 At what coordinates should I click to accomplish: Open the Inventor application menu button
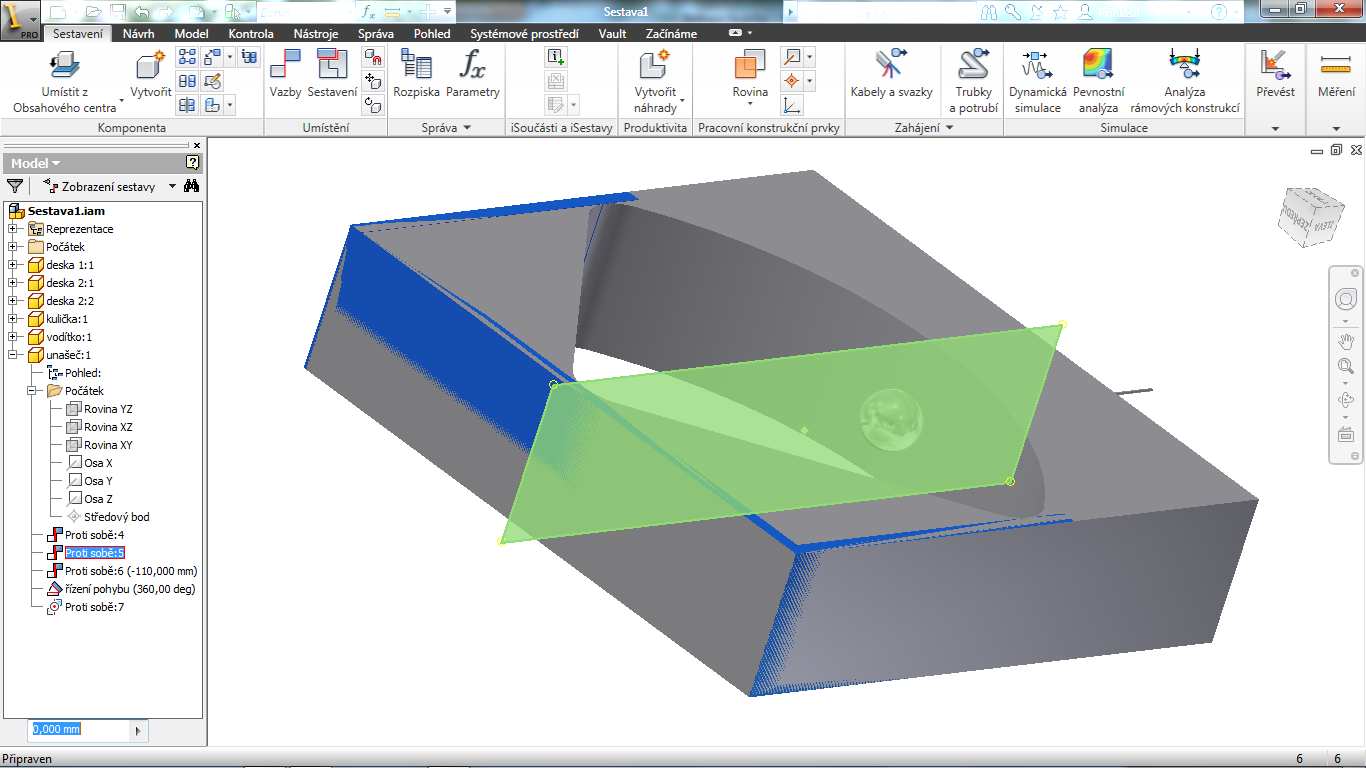pyautogui.click(x=20, y=19)
